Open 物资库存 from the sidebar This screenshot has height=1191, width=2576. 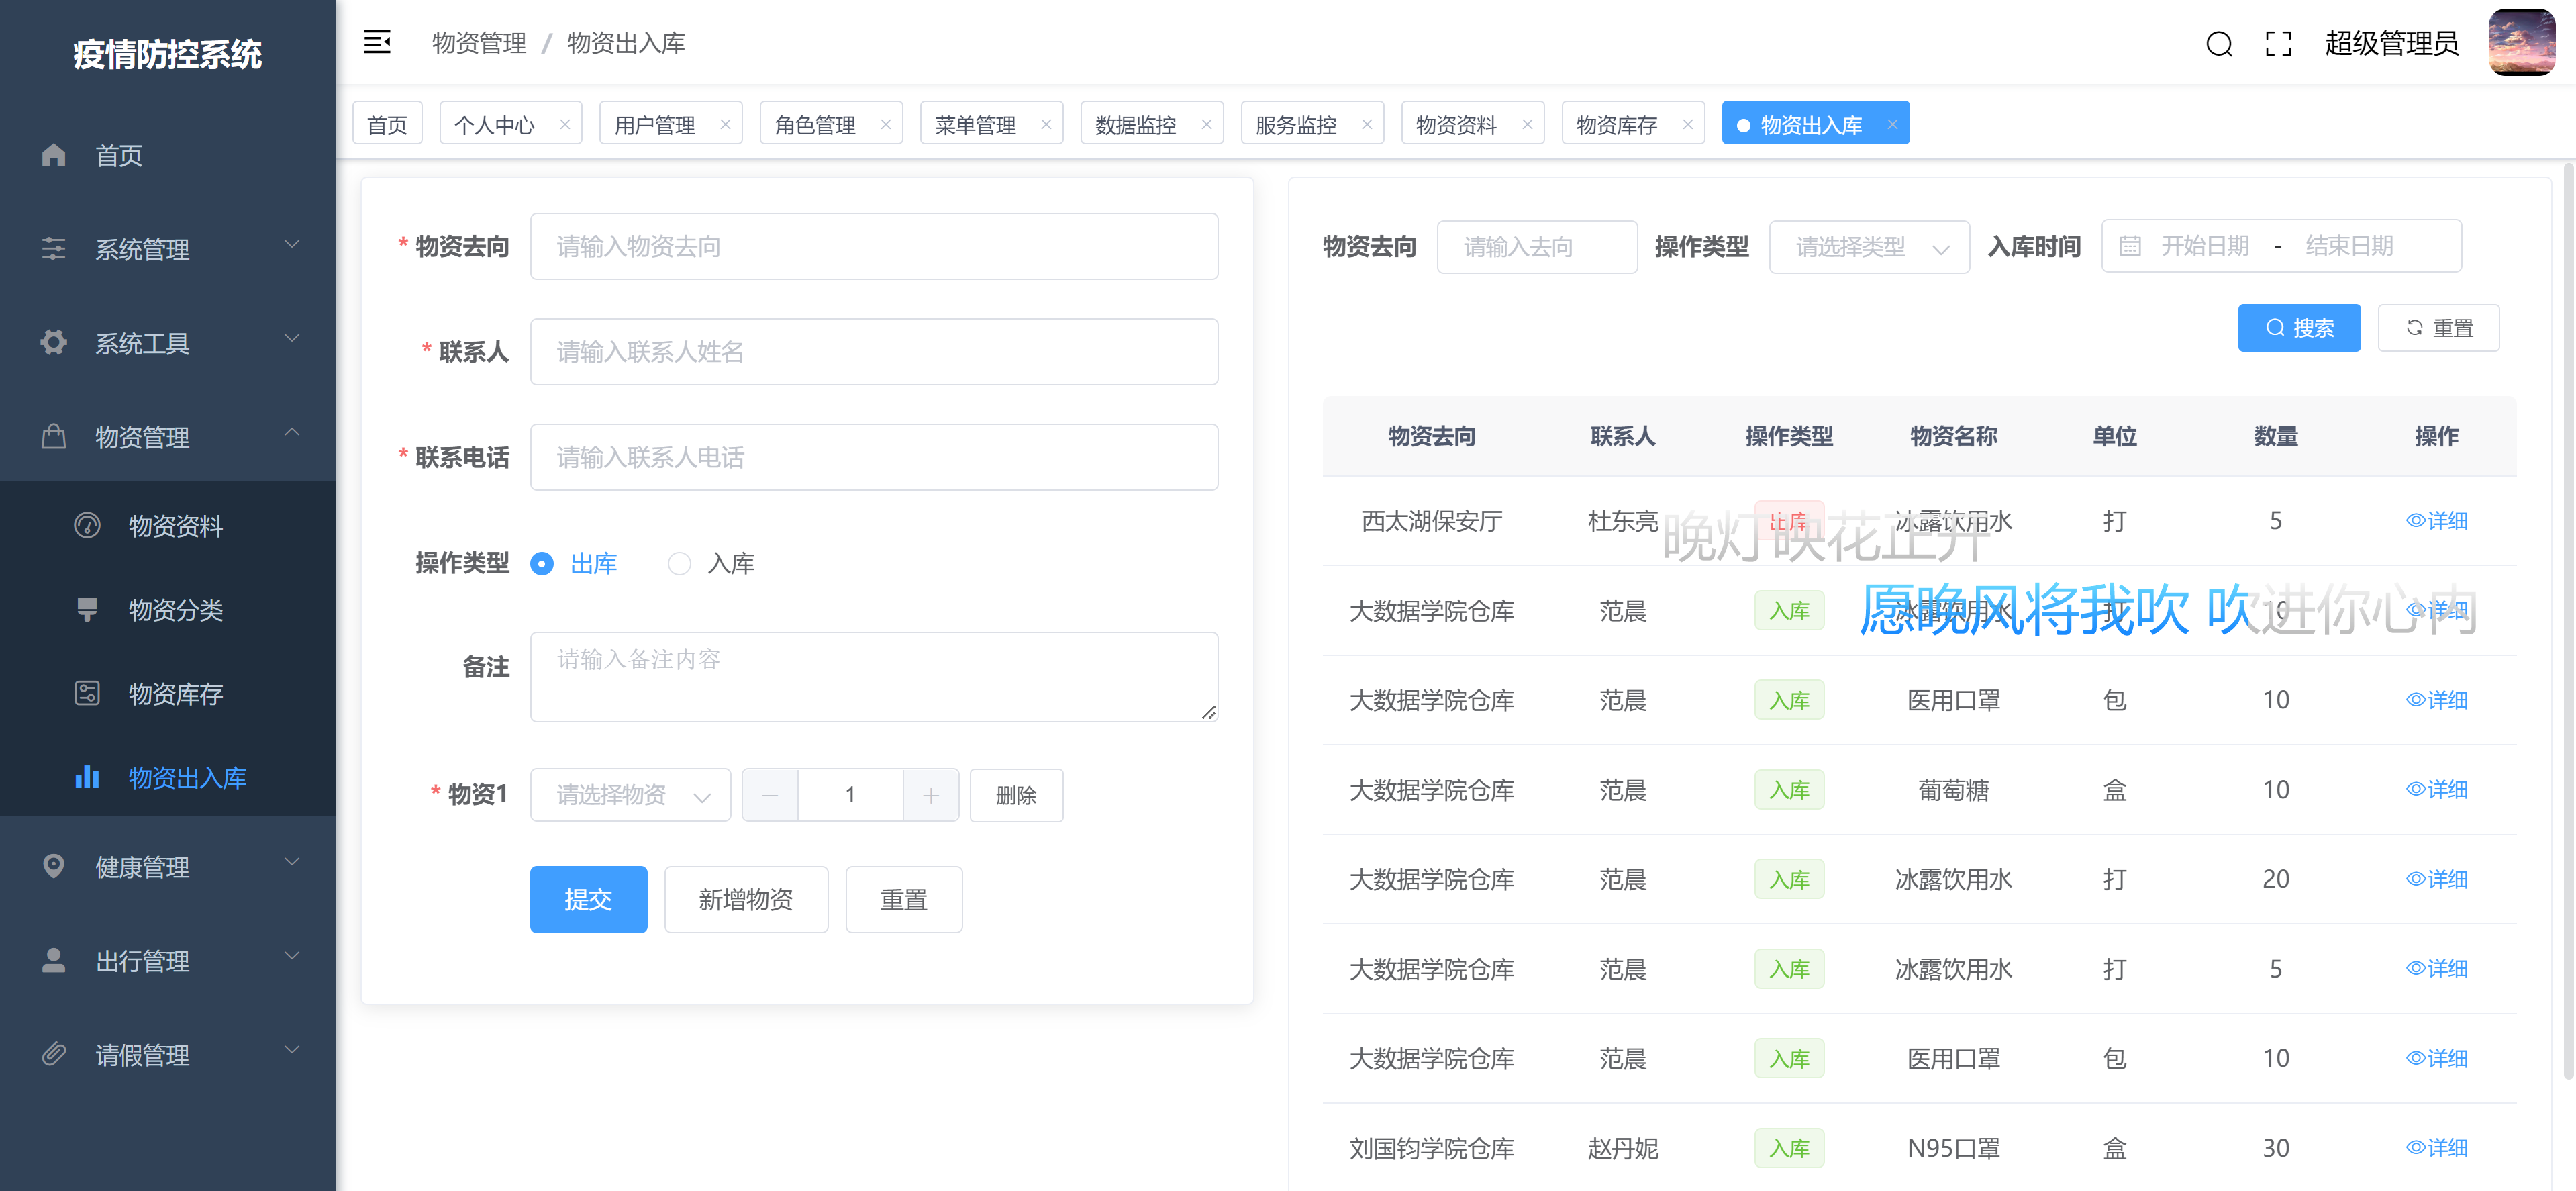176,694
